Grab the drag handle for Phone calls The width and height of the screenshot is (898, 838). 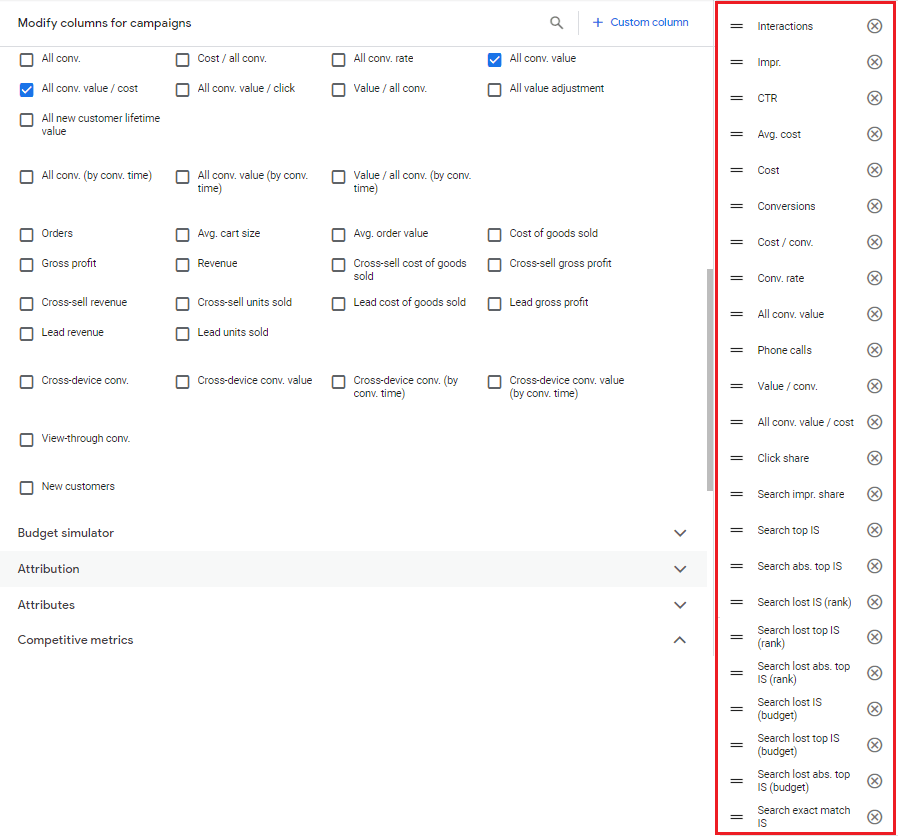(736, 350)
